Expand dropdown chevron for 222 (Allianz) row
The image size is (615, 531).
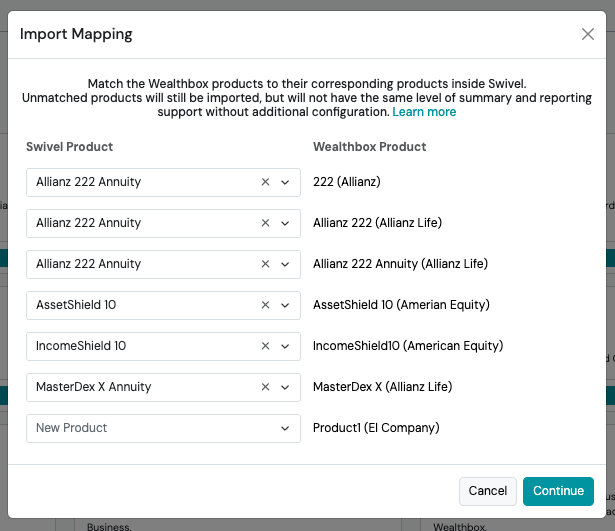(x=285, y=182)
